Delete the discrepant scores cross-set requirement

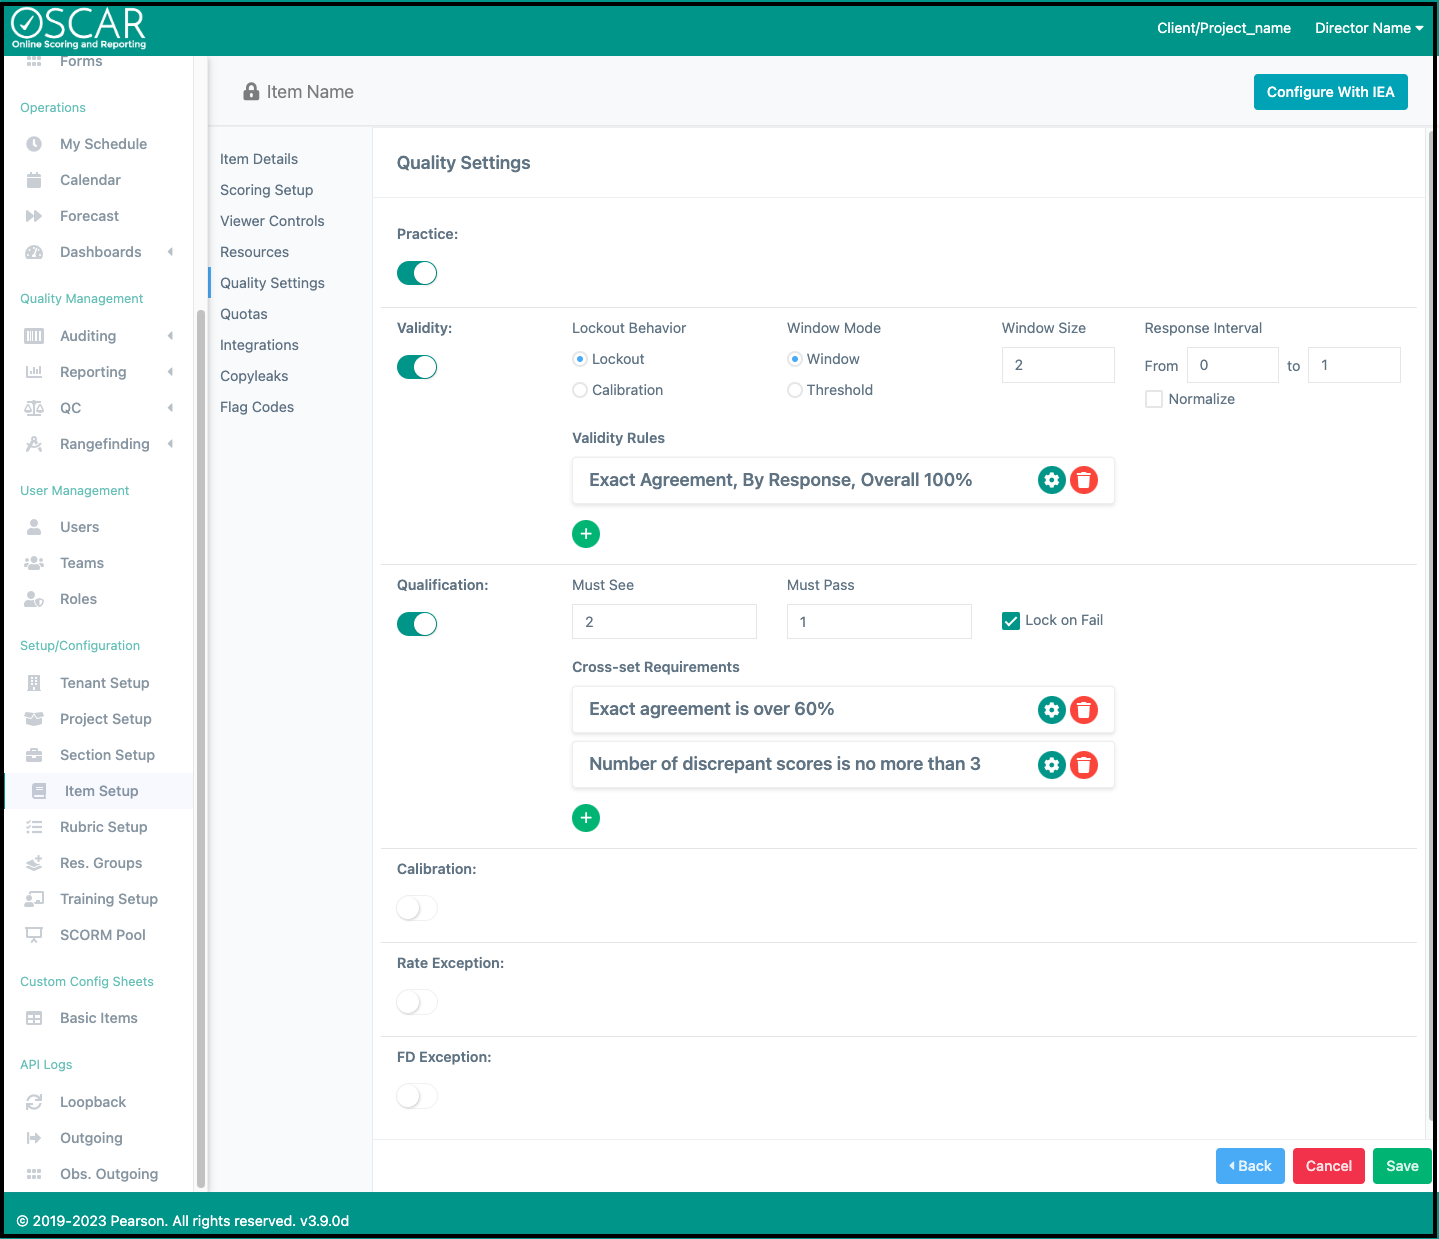(x=1084, y=765)
